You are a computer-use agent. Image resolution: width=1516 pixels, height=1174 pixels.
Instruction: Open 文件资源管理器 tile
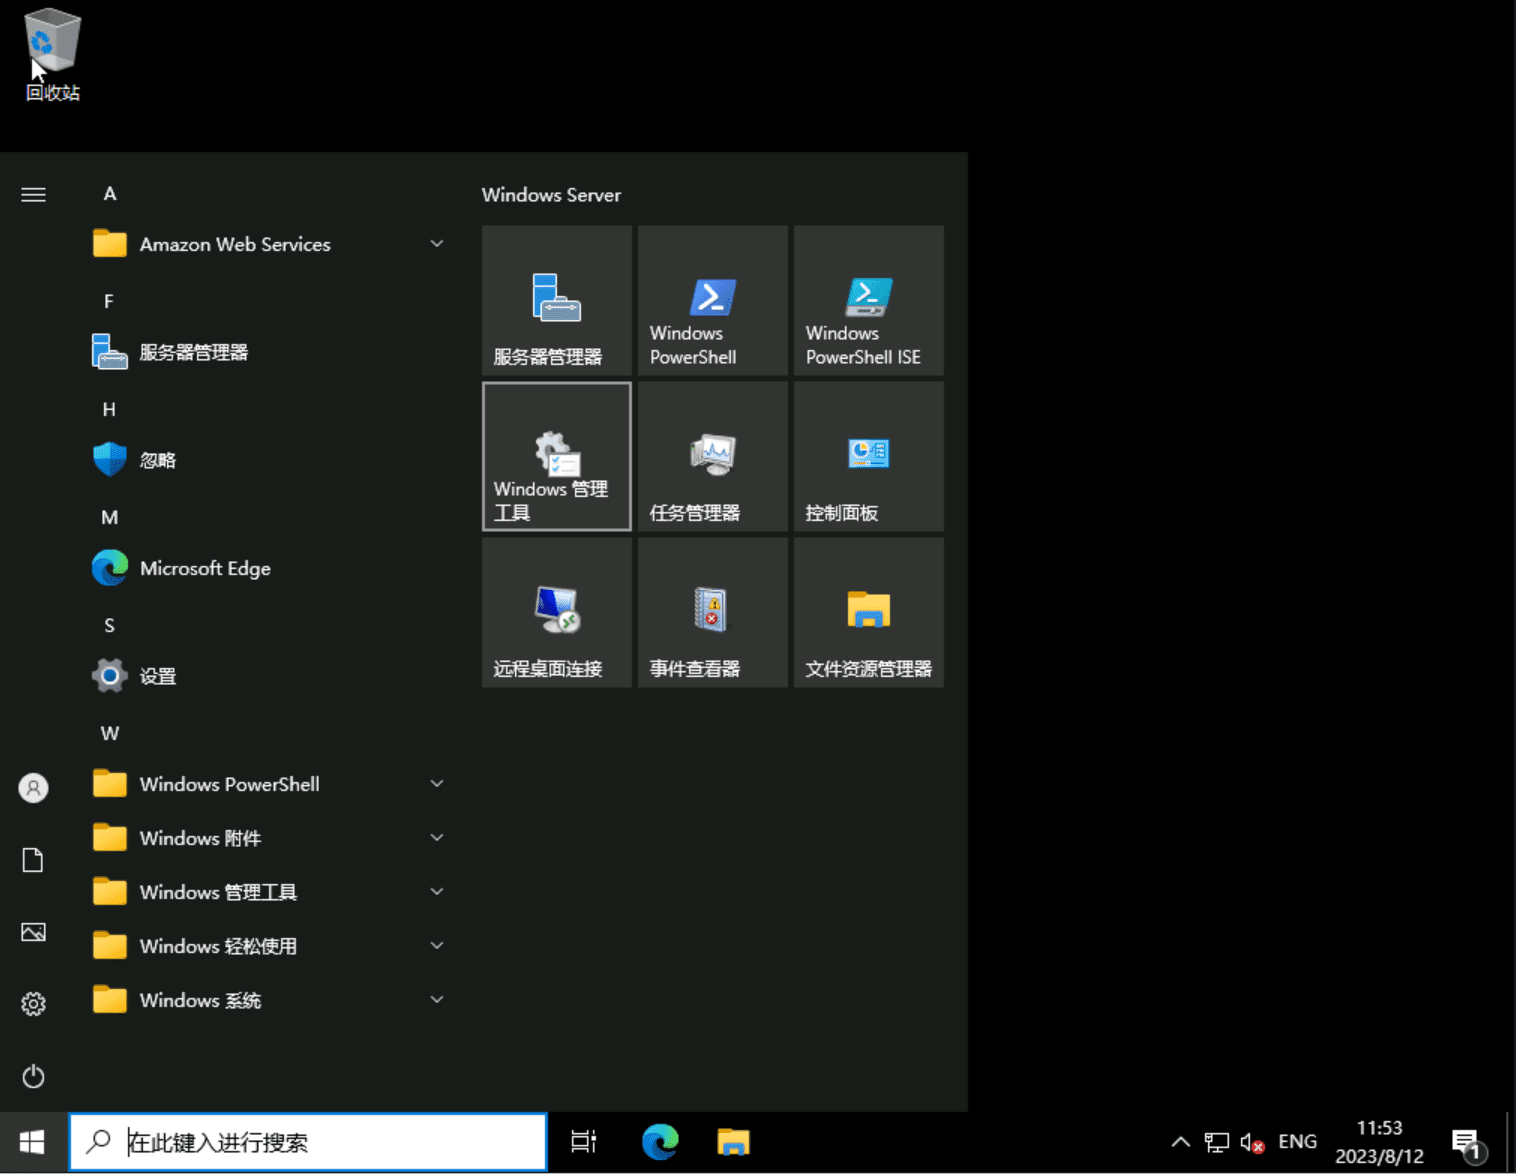click(867, 612)
